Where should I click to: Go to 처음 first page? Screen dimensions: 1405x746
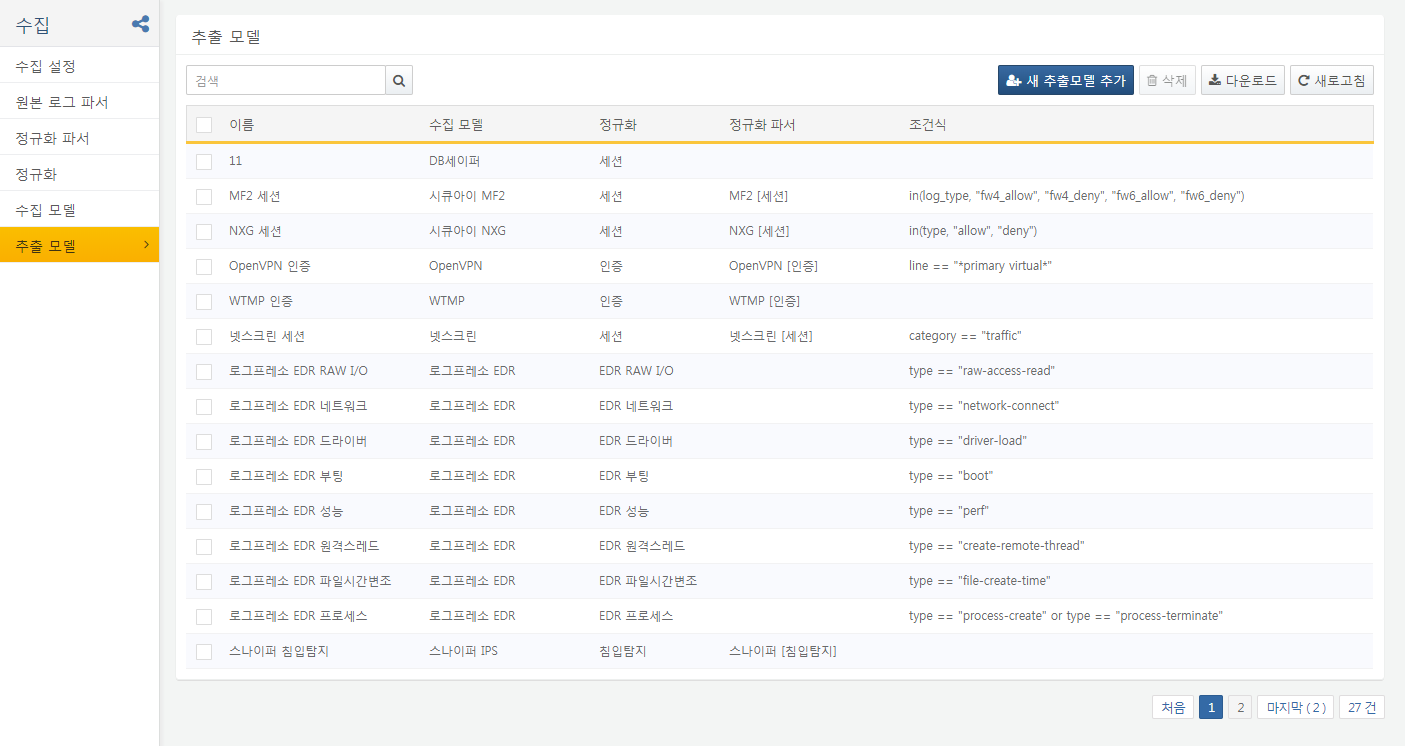[1173, 707]
